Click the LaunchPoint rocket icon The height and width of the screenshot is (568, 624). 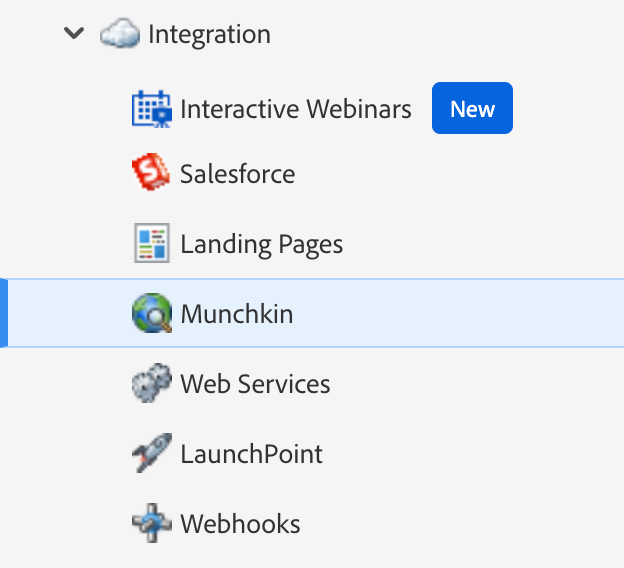pos(152,454)
